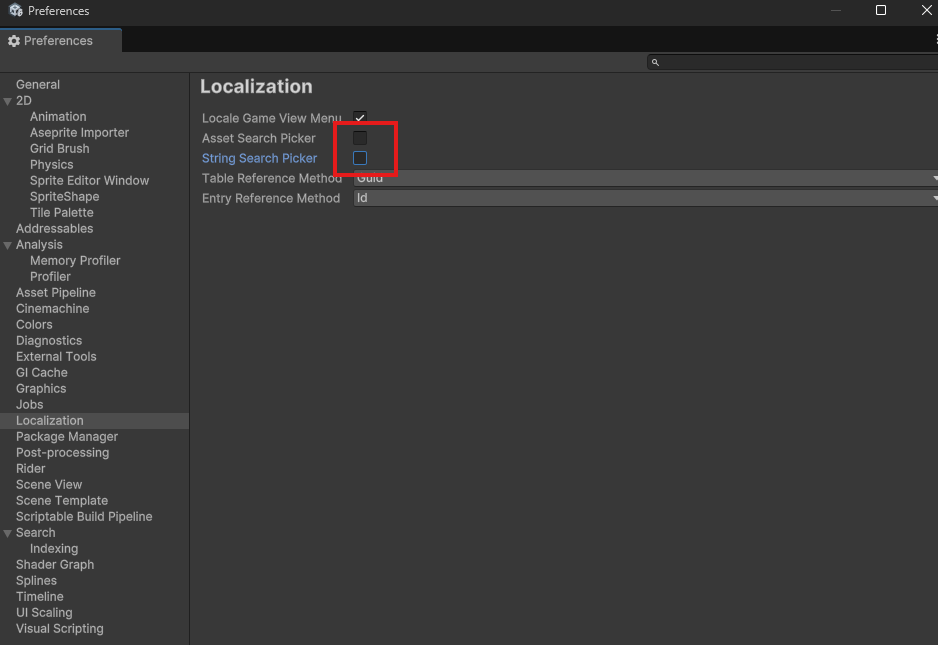The image size is (938, 645).
Task: Select the Search category
Action: click(35, 533)
